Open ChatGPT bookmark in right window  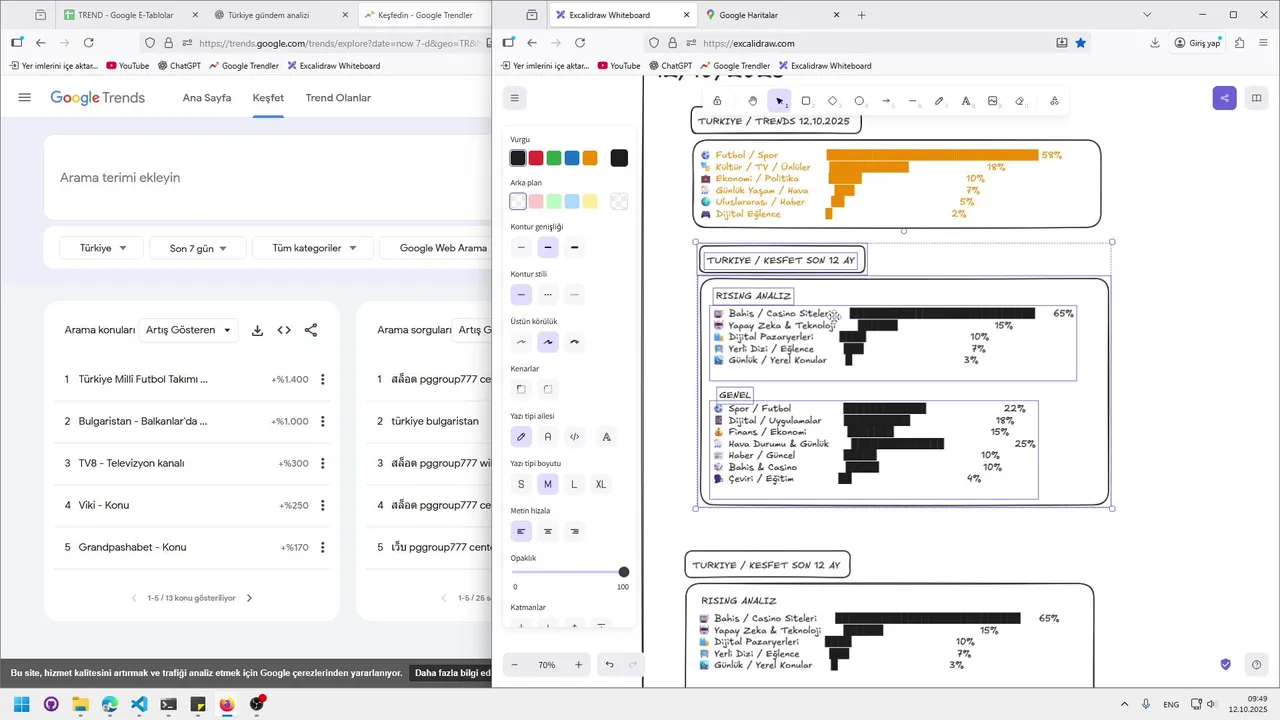[670, 66]
